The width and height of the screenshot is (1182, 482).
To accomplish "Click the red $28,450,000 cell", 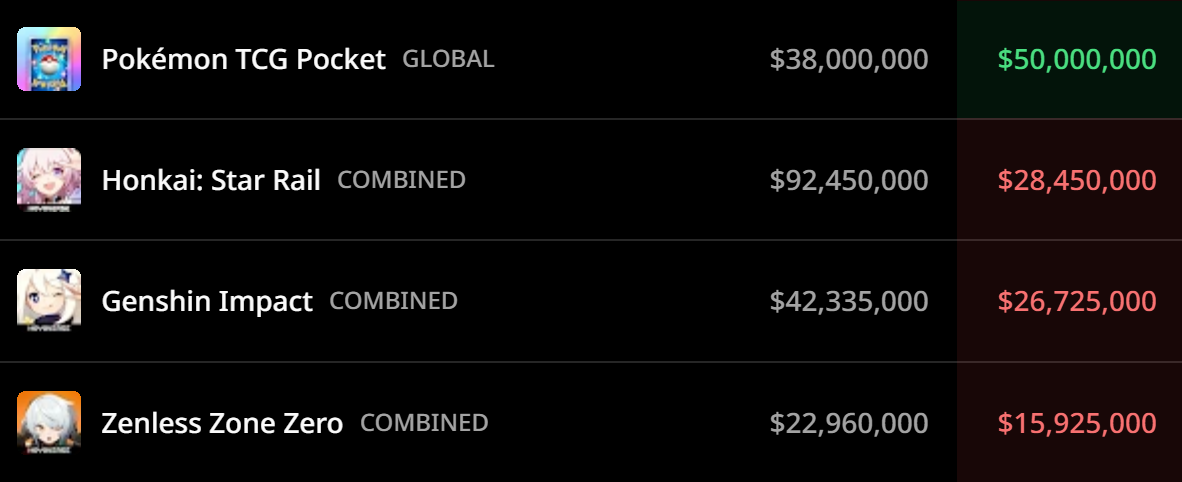I will click(1070, 180).
